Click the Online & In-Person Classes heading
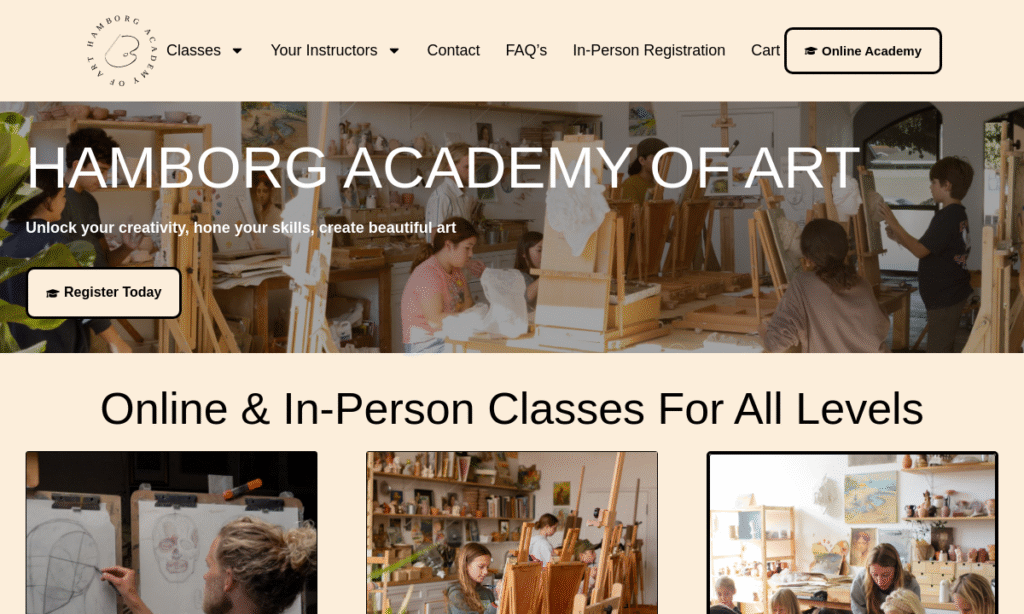 pyautogui.click(x=512, y=409)
